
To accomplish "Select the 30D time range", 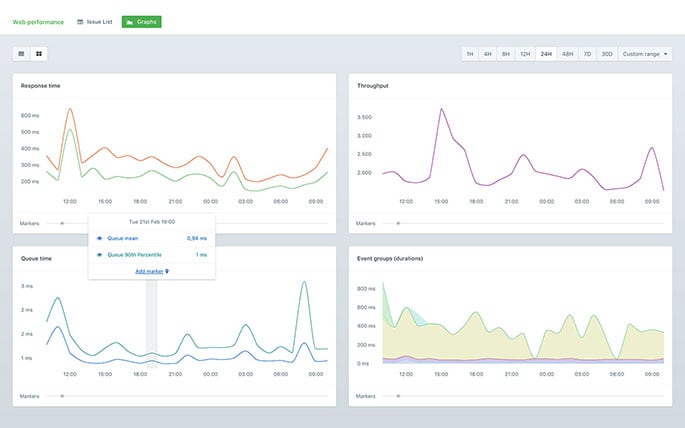I will tap(606, 54).
